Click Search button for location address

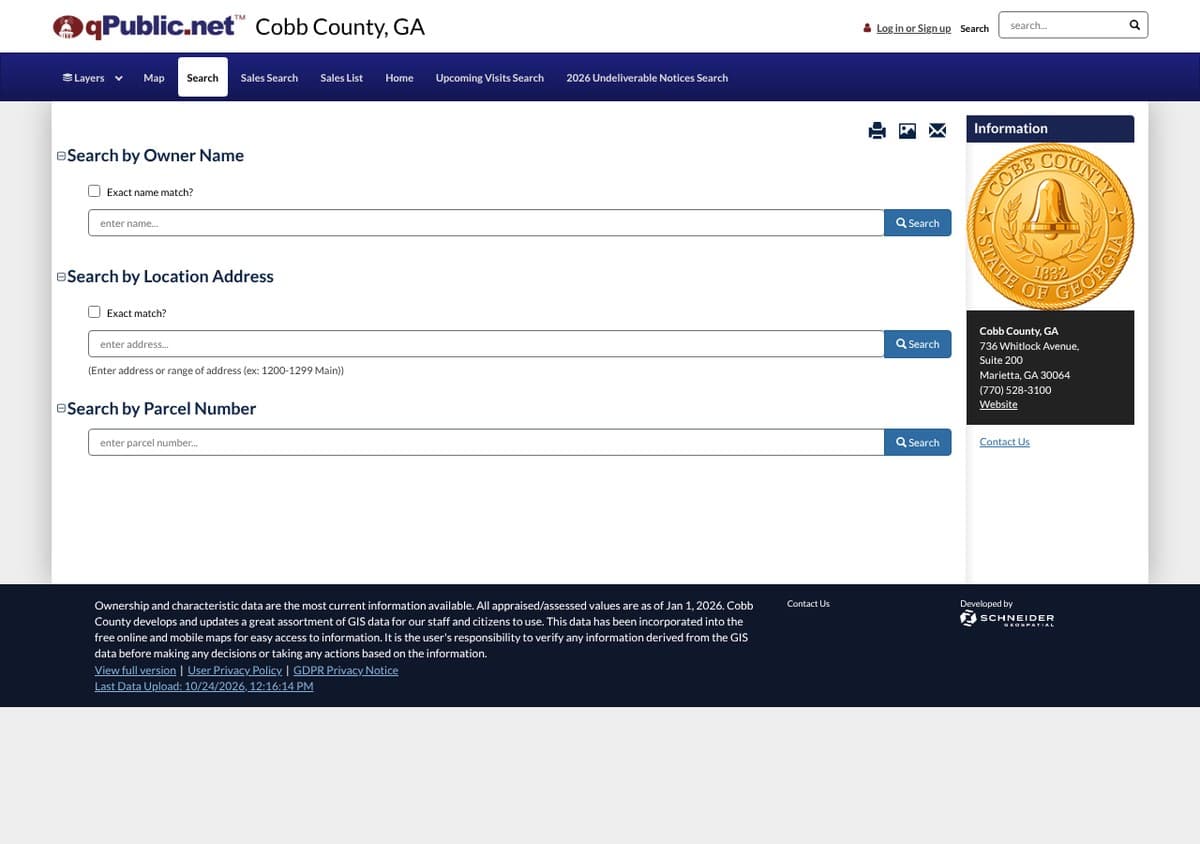(918, 344)
